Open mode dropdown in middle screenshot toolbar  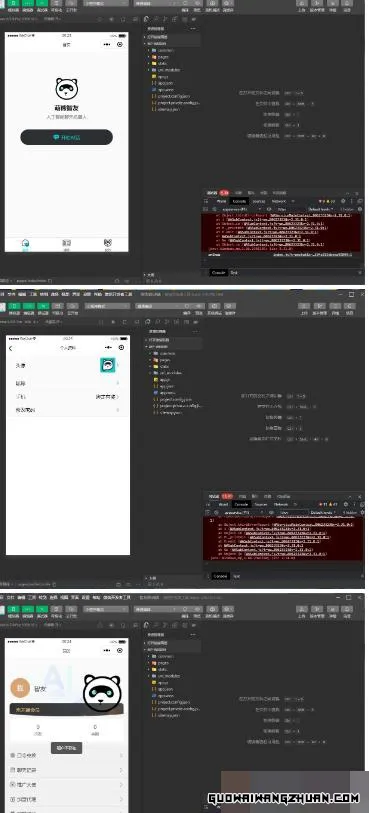(x=107, y=306)
